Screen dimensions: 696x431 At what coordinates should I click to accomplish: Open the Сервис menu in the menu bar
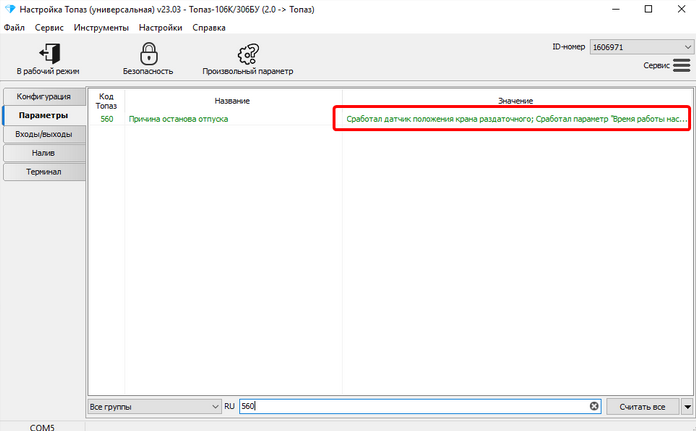click(49, 28)
